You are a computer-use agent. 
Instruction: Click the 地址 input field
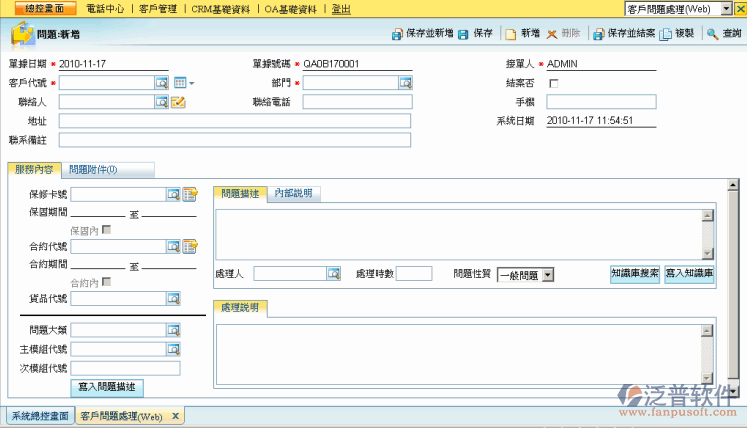[x=235, y=120]
